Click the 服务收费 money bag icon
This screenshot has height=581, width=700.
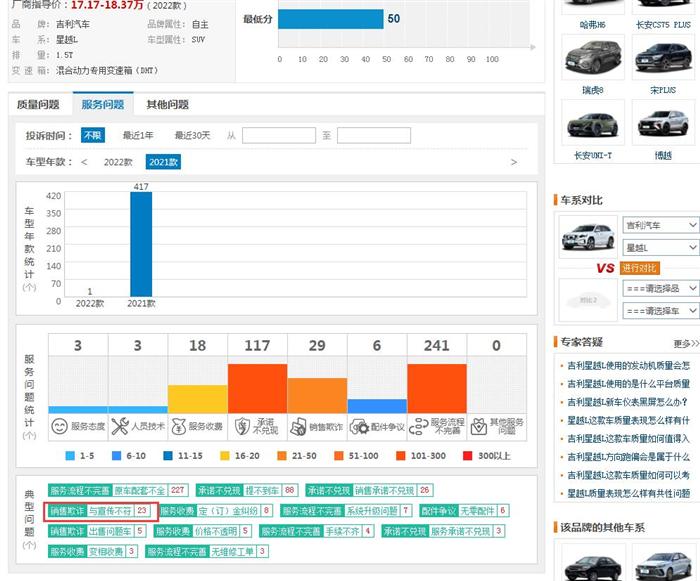tap(179, 426)
